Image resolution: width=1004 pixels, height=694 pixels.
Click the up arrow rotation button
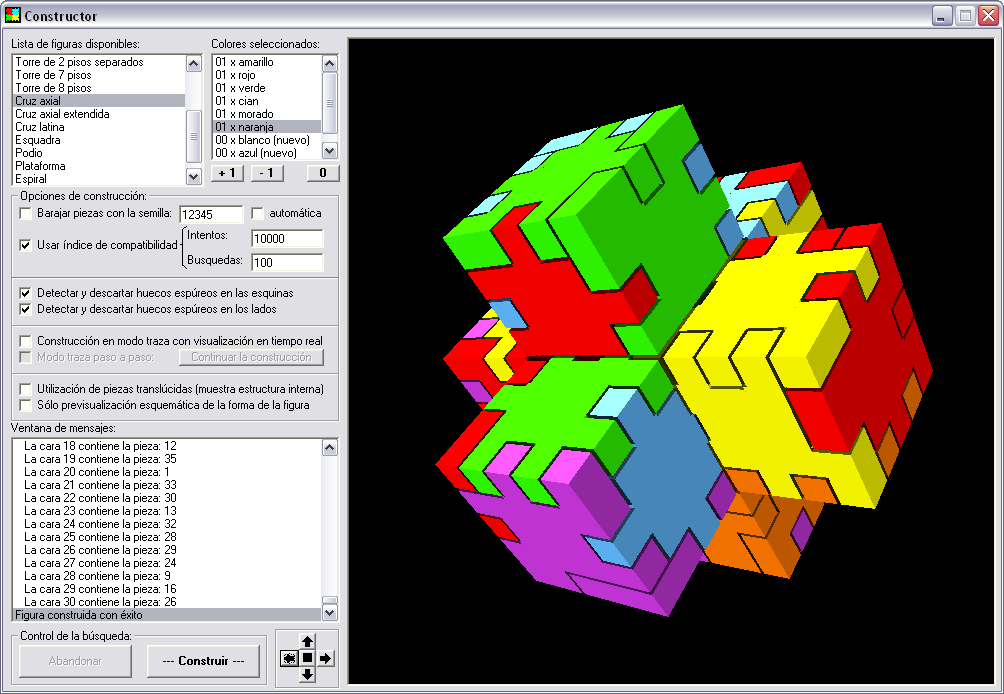point(307,641)
